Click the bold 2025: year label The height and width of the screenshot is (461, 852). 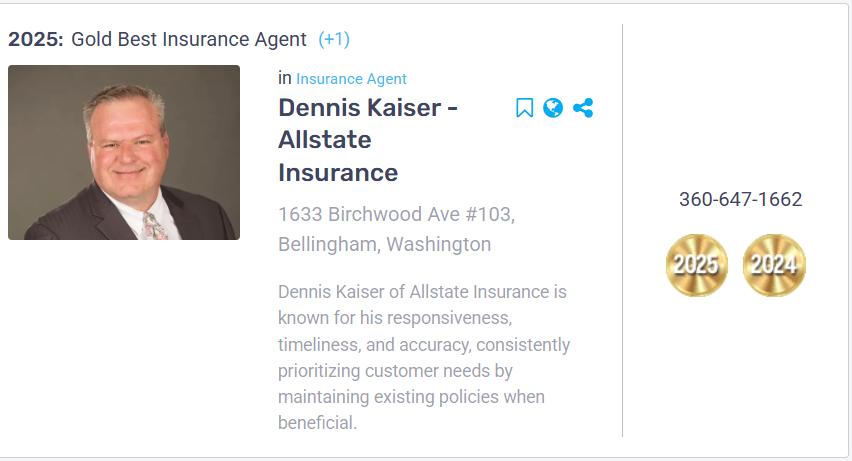(36, 40)
